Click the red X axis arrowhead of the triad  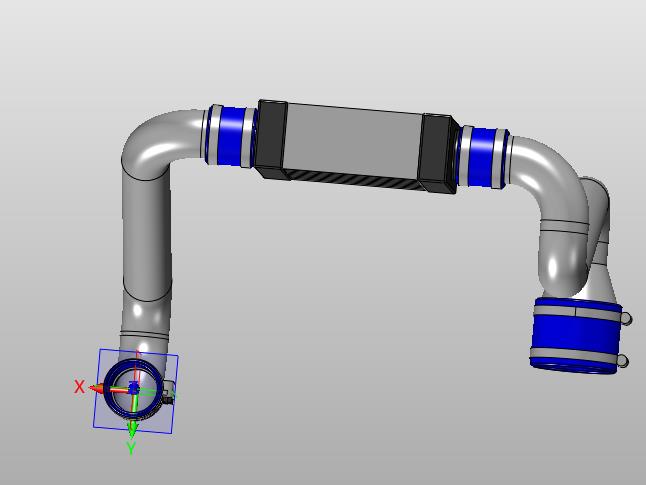tap(98, 389)
